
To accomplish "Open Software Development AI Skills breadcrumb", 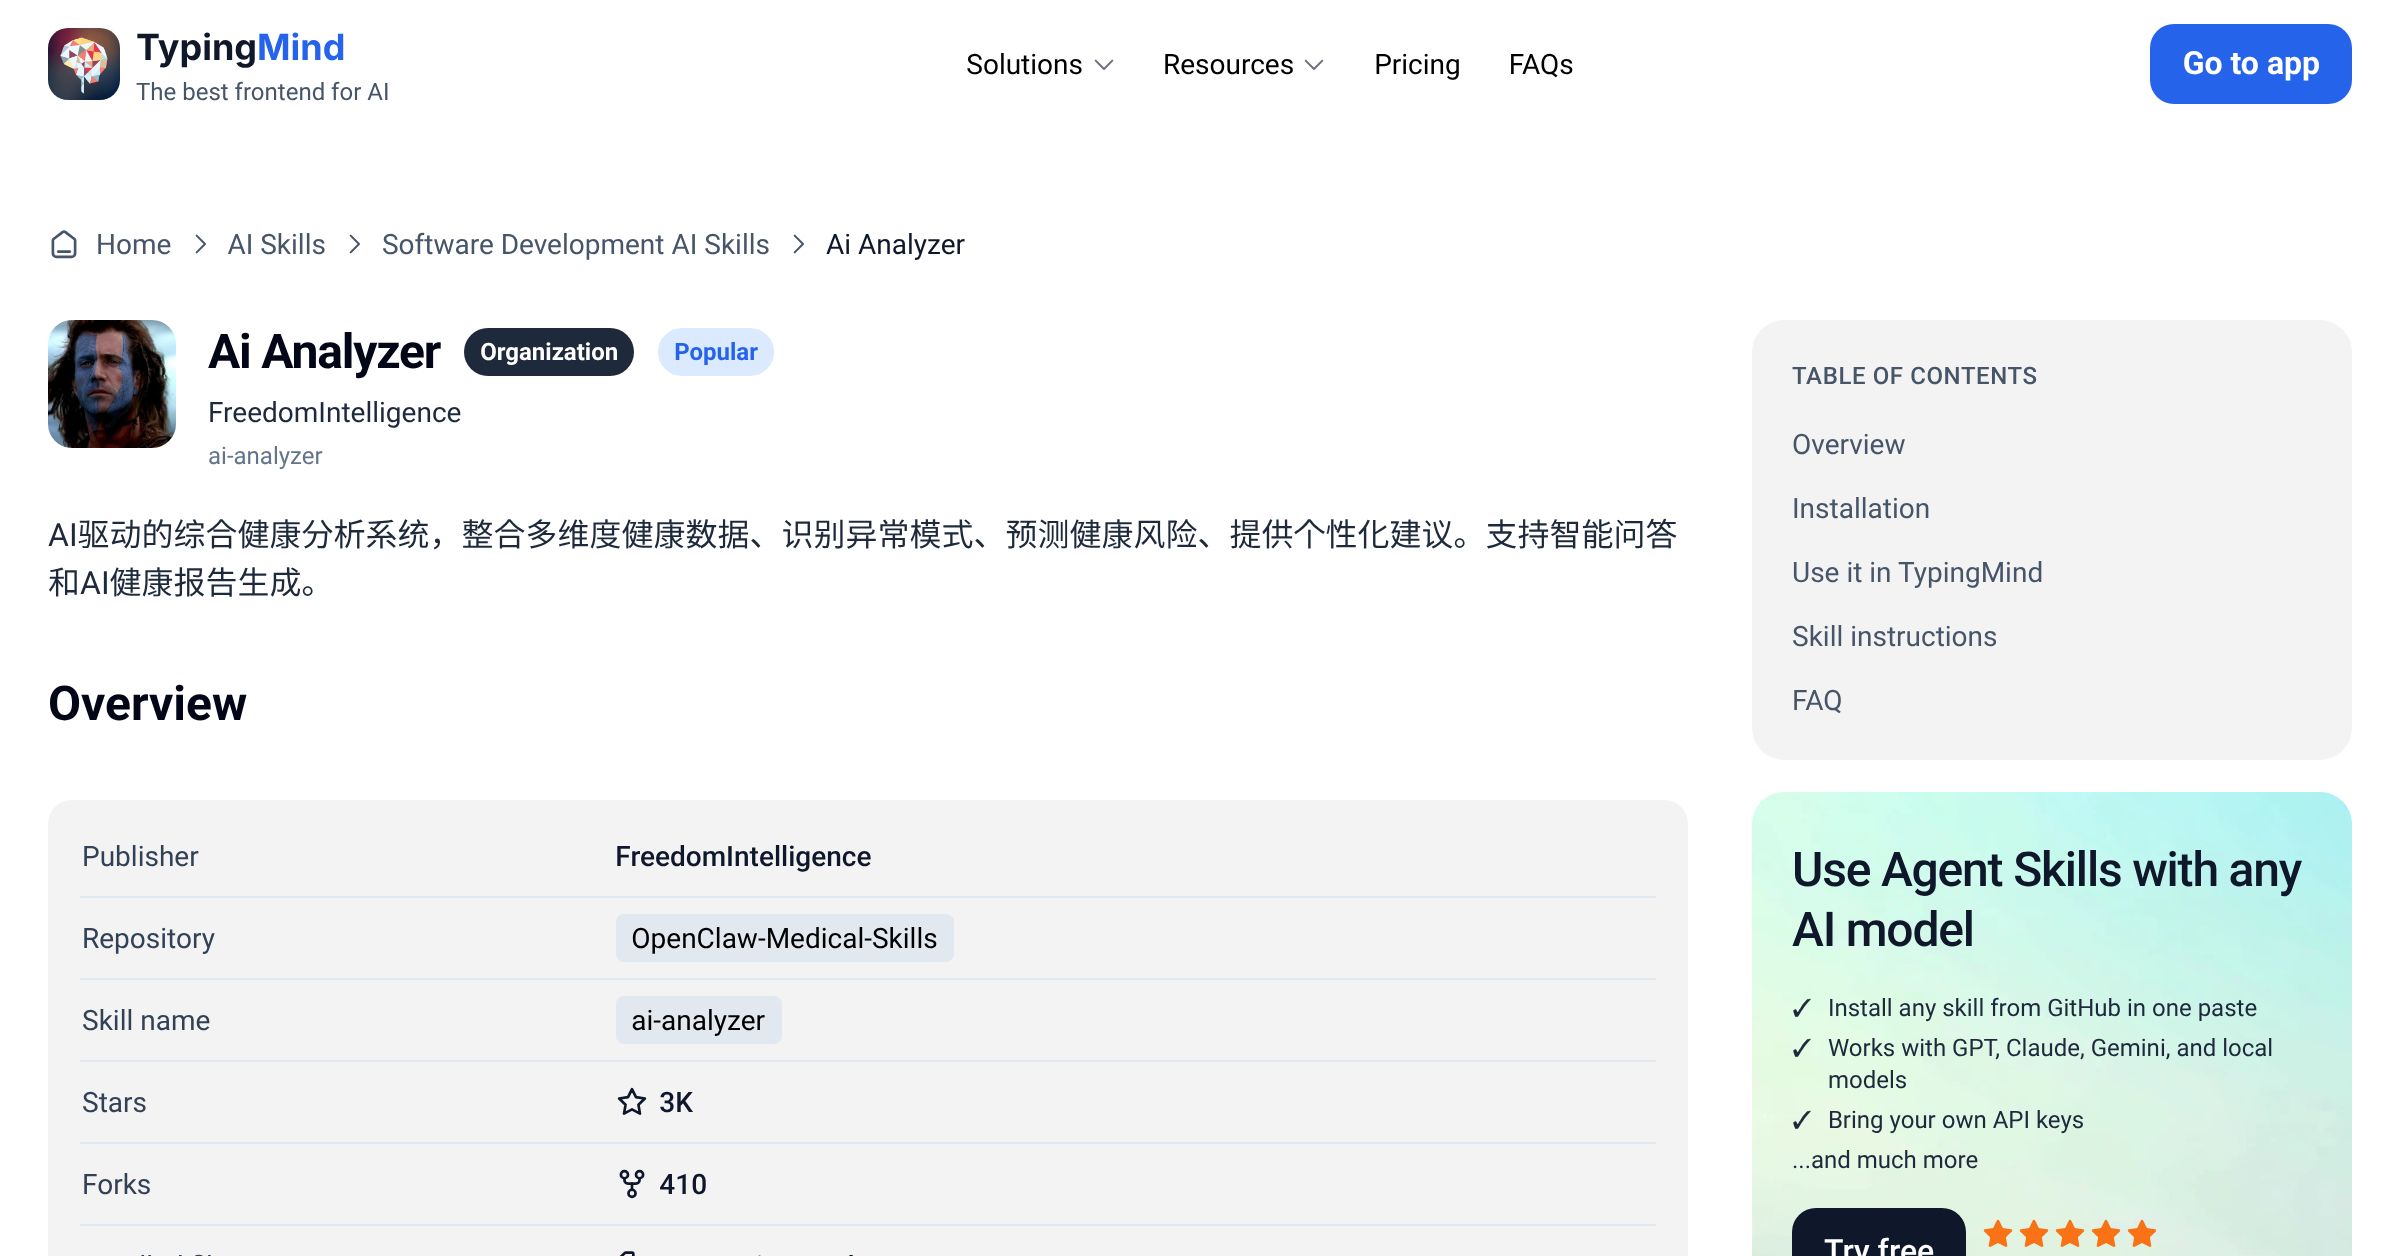I will (575, 244).
